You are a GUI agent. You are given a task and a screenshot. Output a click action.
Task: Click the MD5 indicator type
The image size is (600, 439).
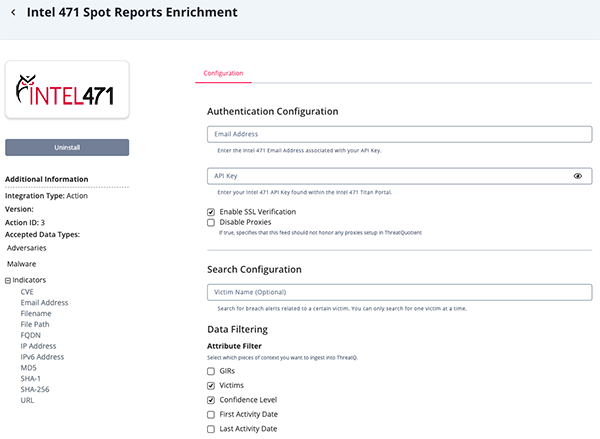tap(29, 368)
